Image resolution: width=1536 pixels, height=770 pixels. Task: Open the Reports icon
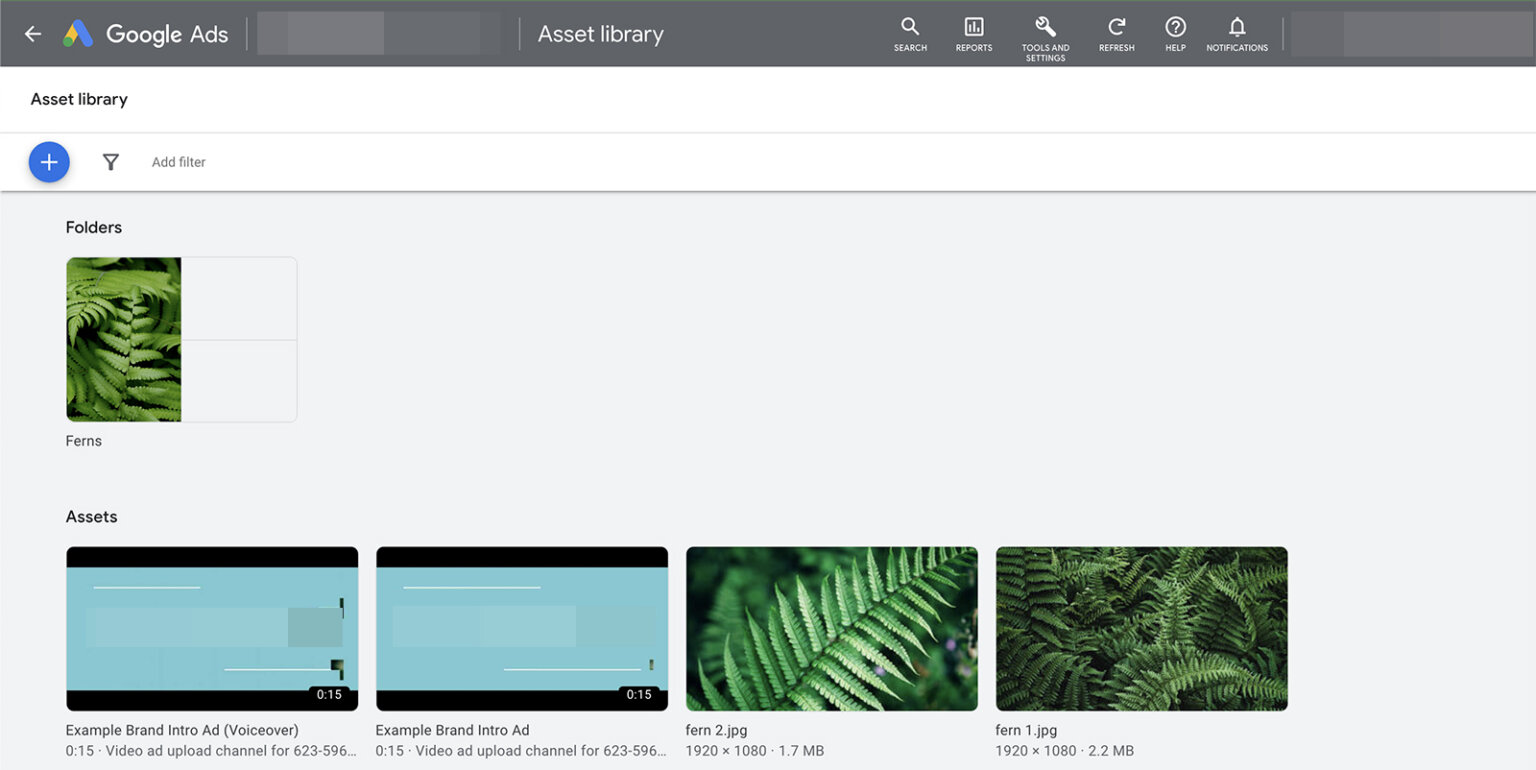(973, 33)
